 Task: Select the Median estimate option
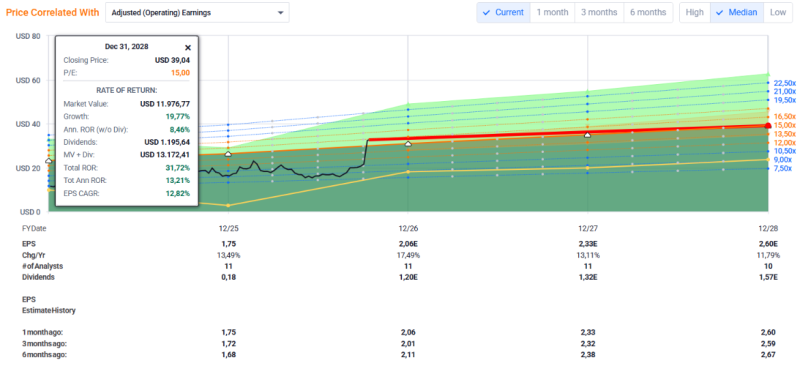737,12
